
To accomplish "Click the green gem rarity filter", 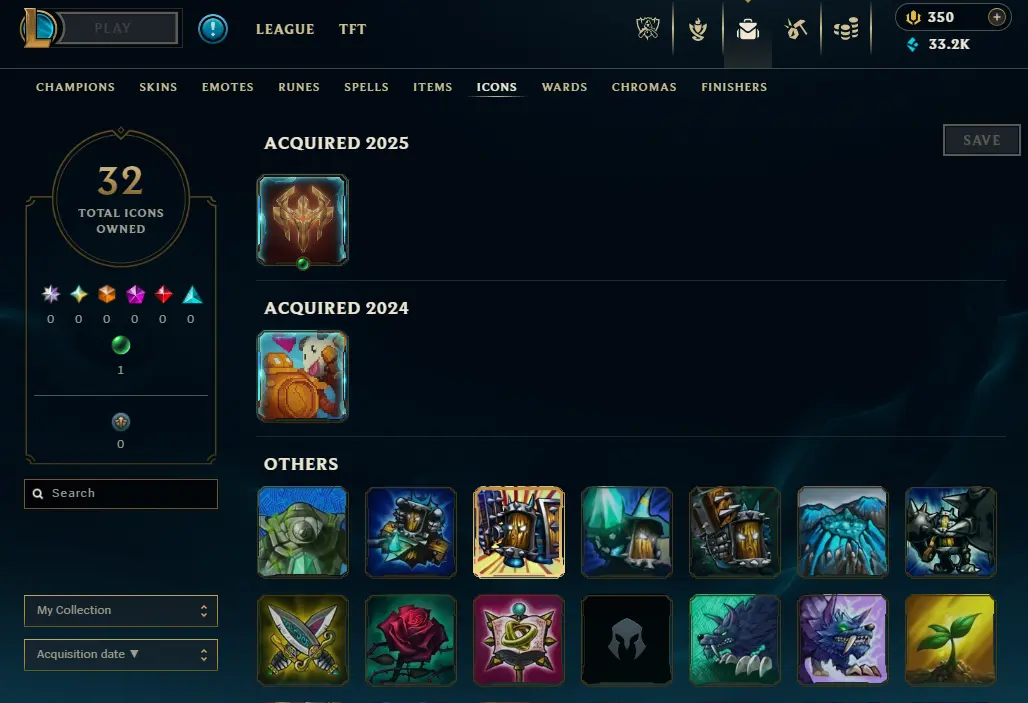I will 121,345.
